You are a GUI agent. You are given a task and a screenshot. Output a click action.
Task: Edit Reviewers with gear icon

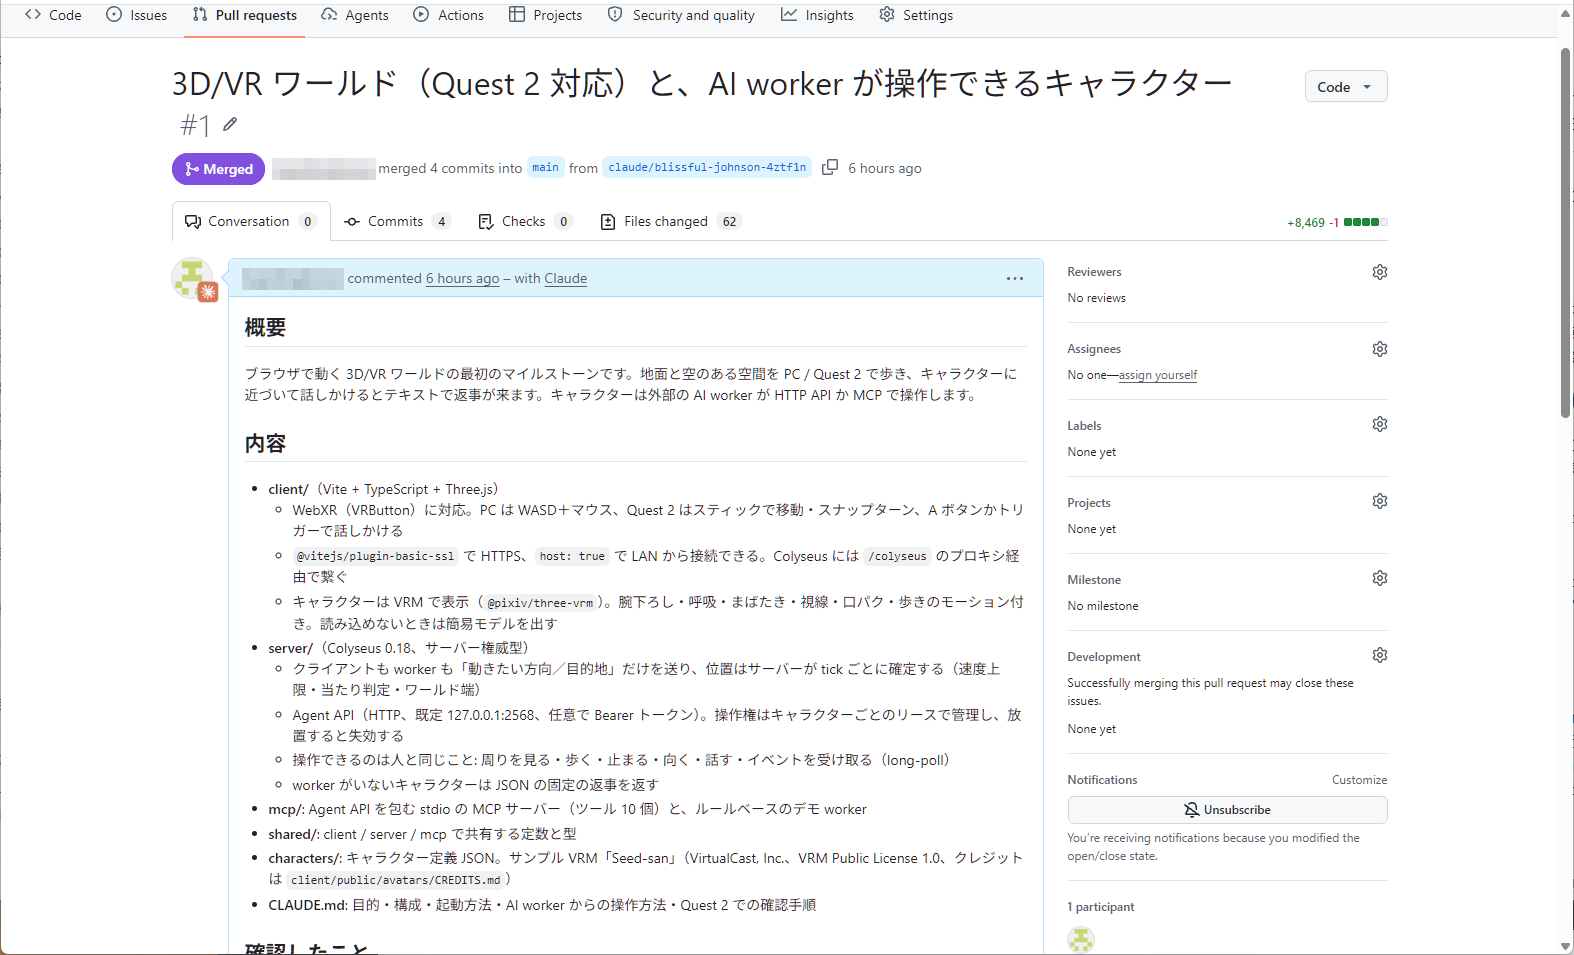coord(1380,272)
